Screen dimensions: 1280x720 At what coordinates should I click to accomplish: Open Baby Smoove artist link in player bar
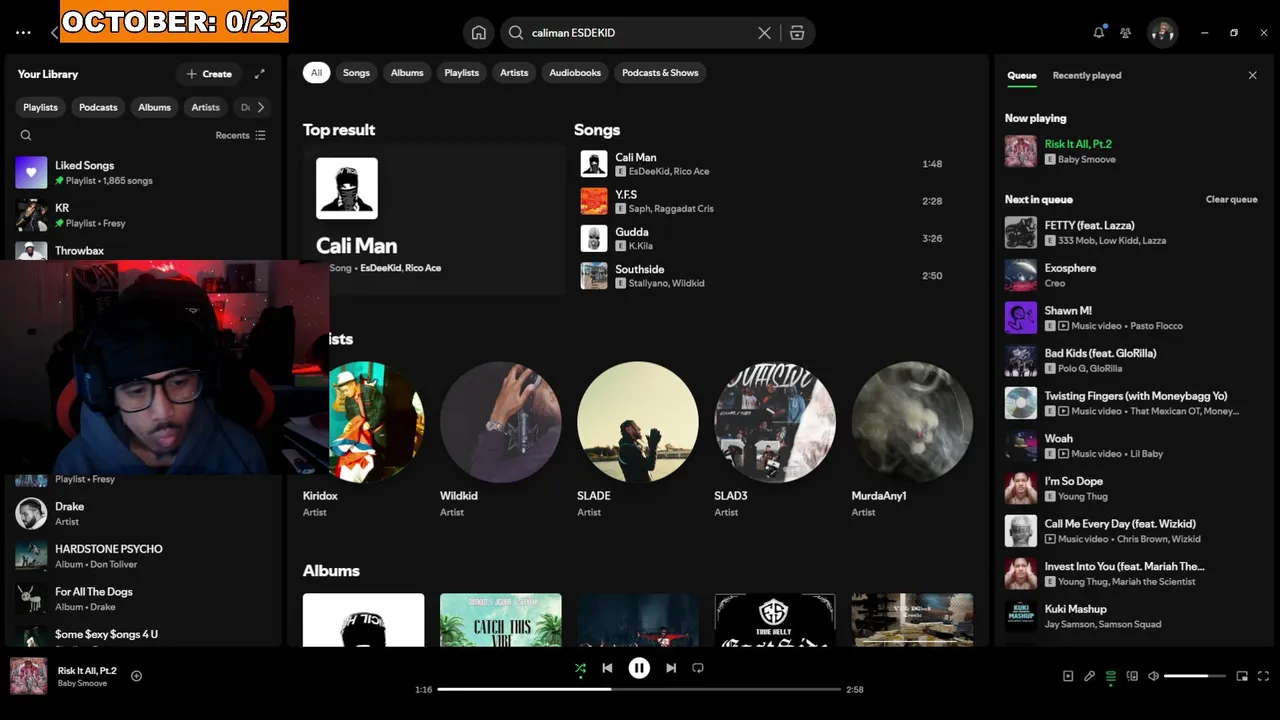[82, 684]
